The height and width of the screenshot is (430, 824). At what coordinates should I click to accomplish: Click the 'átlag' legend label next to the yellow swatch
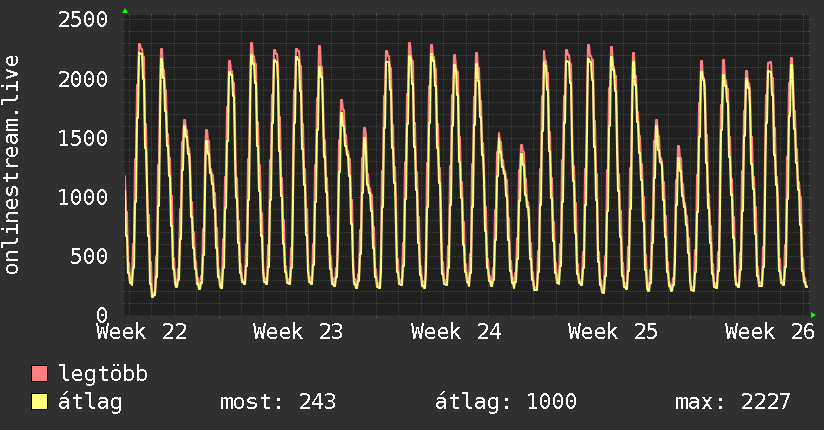(90, 402)
